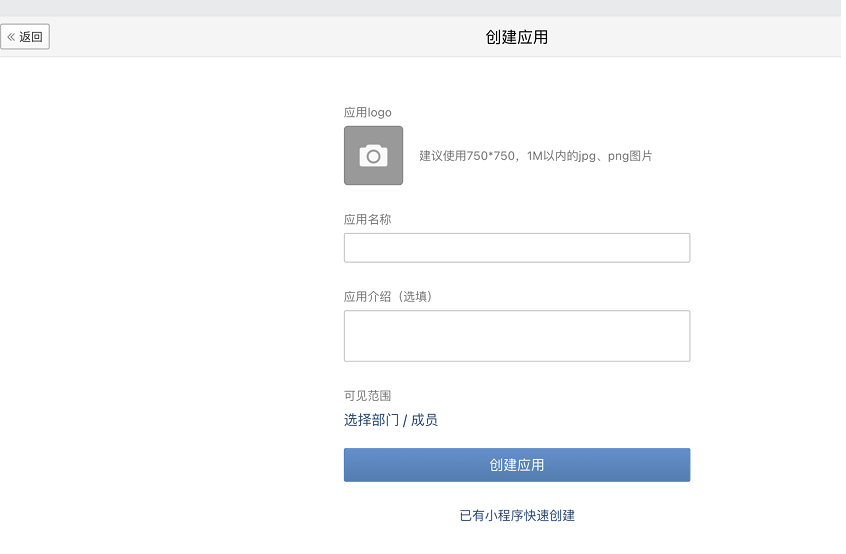The image size is (846, 554).
Task: Click the 应用名称 field label
Action: [367, 220]
